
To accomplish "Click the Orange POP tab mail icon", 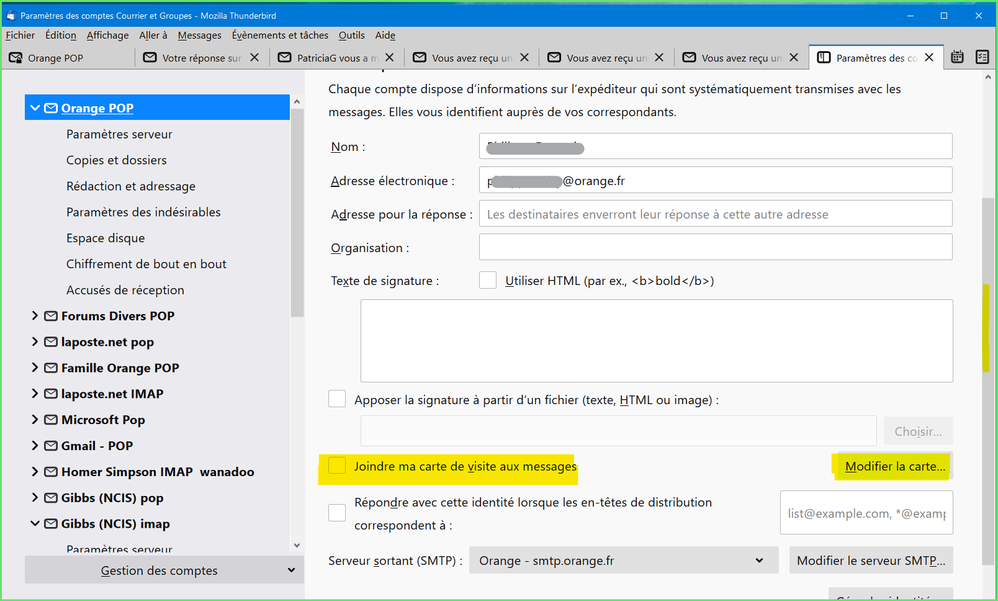I will click(15, 58).
